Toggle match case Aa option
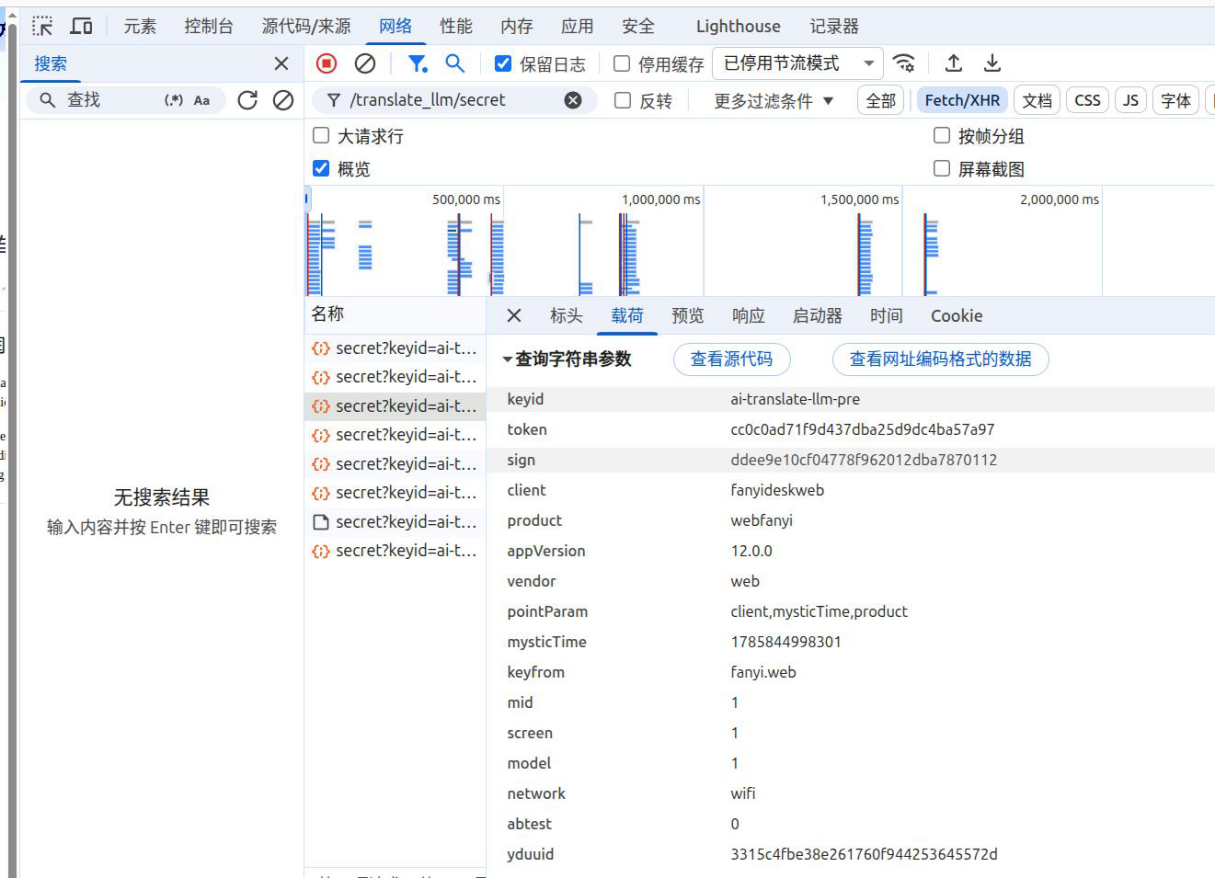 pos(202,100)
